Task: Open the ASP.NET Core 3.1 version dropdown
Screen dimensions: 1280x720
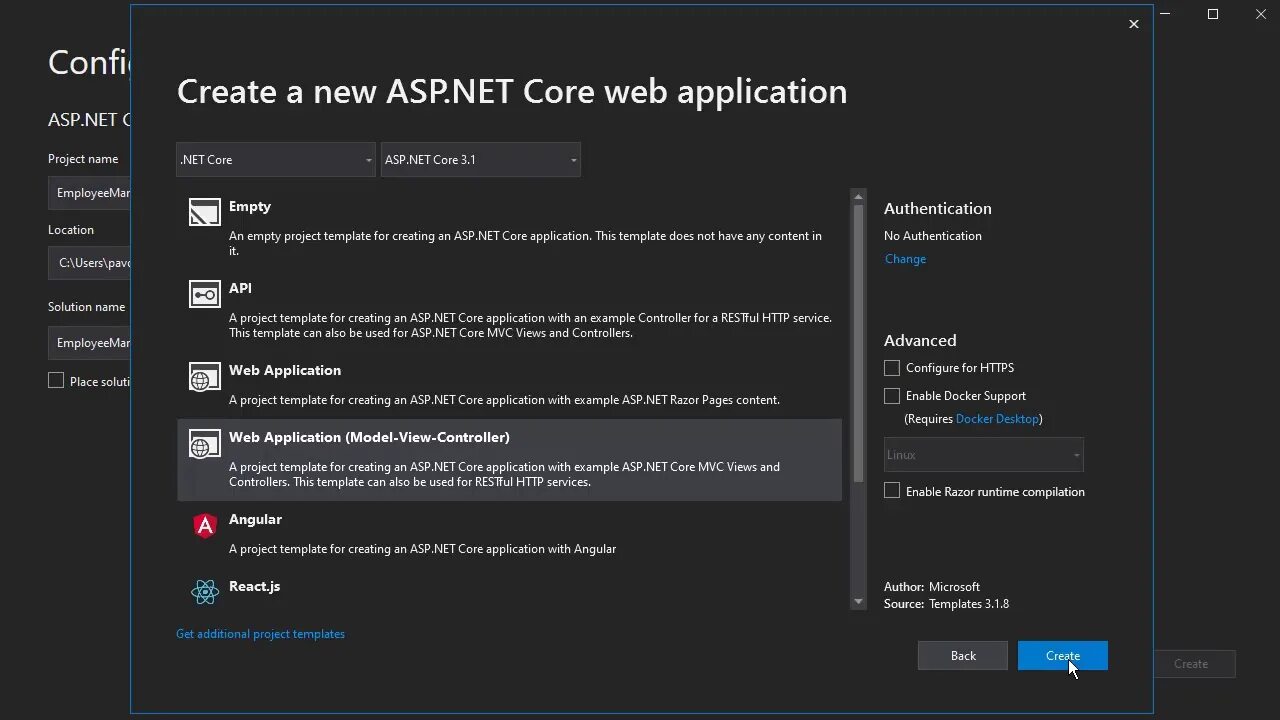Action: coord(480,160)
